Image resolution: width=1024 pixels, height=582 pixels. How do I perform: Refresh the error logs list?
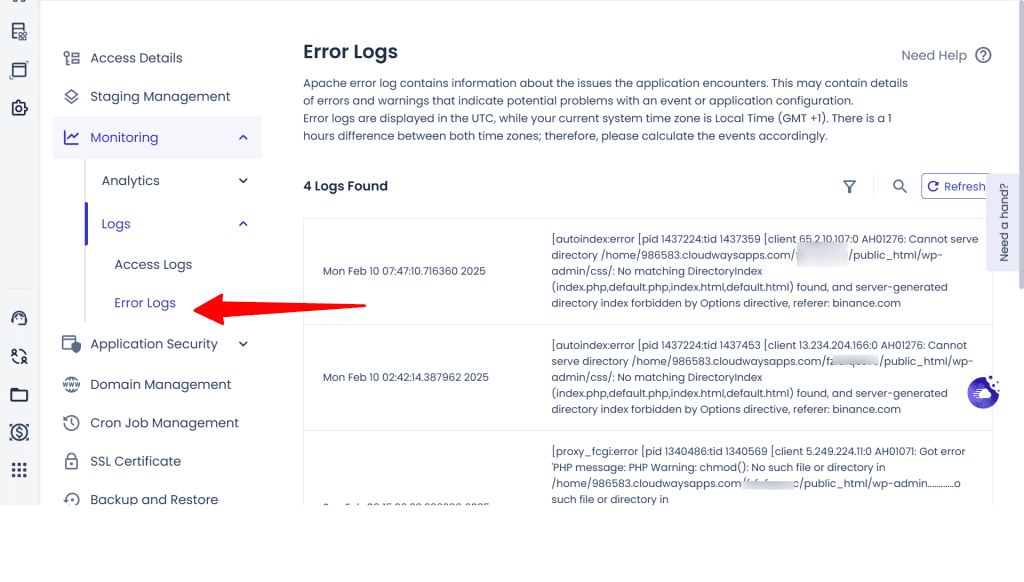(x=956, y=186)
